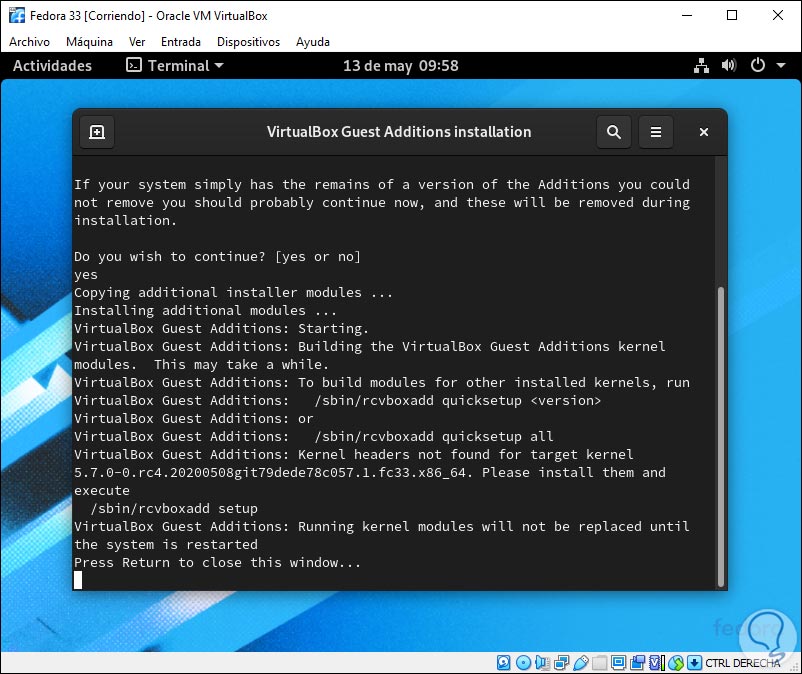
Task: Click the 'Kernel headers not found' message line
Action: 353,454
